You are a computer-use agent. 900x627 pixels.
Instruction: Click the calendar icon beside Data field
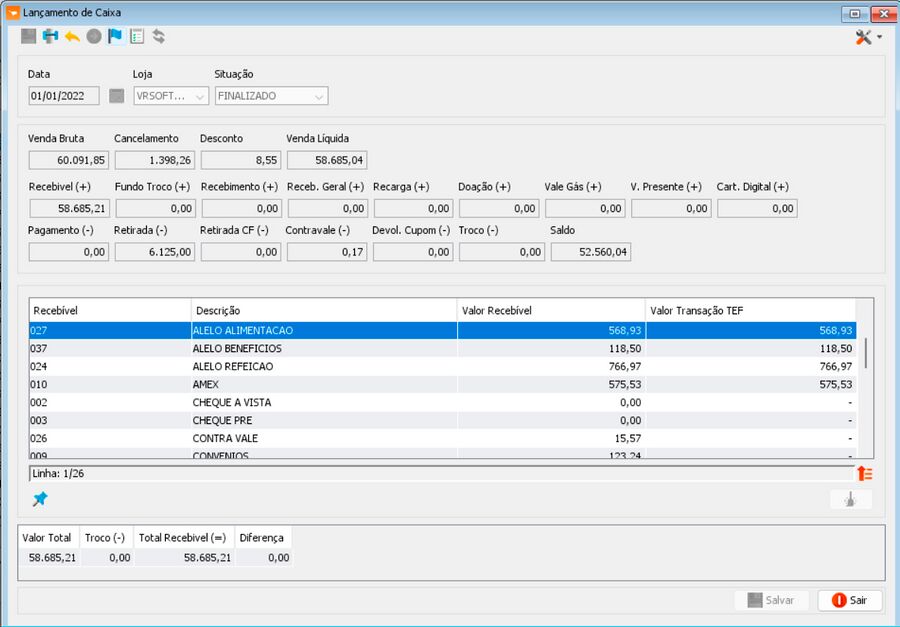[x=117, y=96]
